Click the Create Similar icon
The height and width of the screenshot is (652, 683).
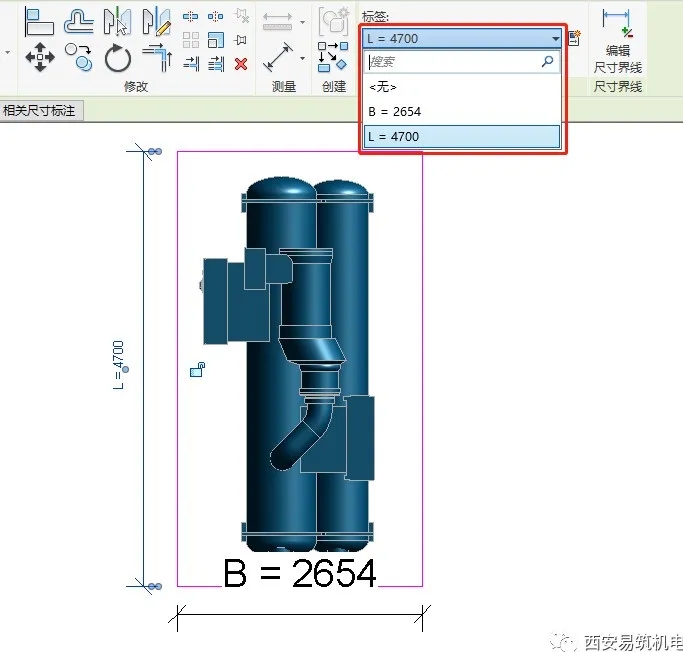pos(333,57)
